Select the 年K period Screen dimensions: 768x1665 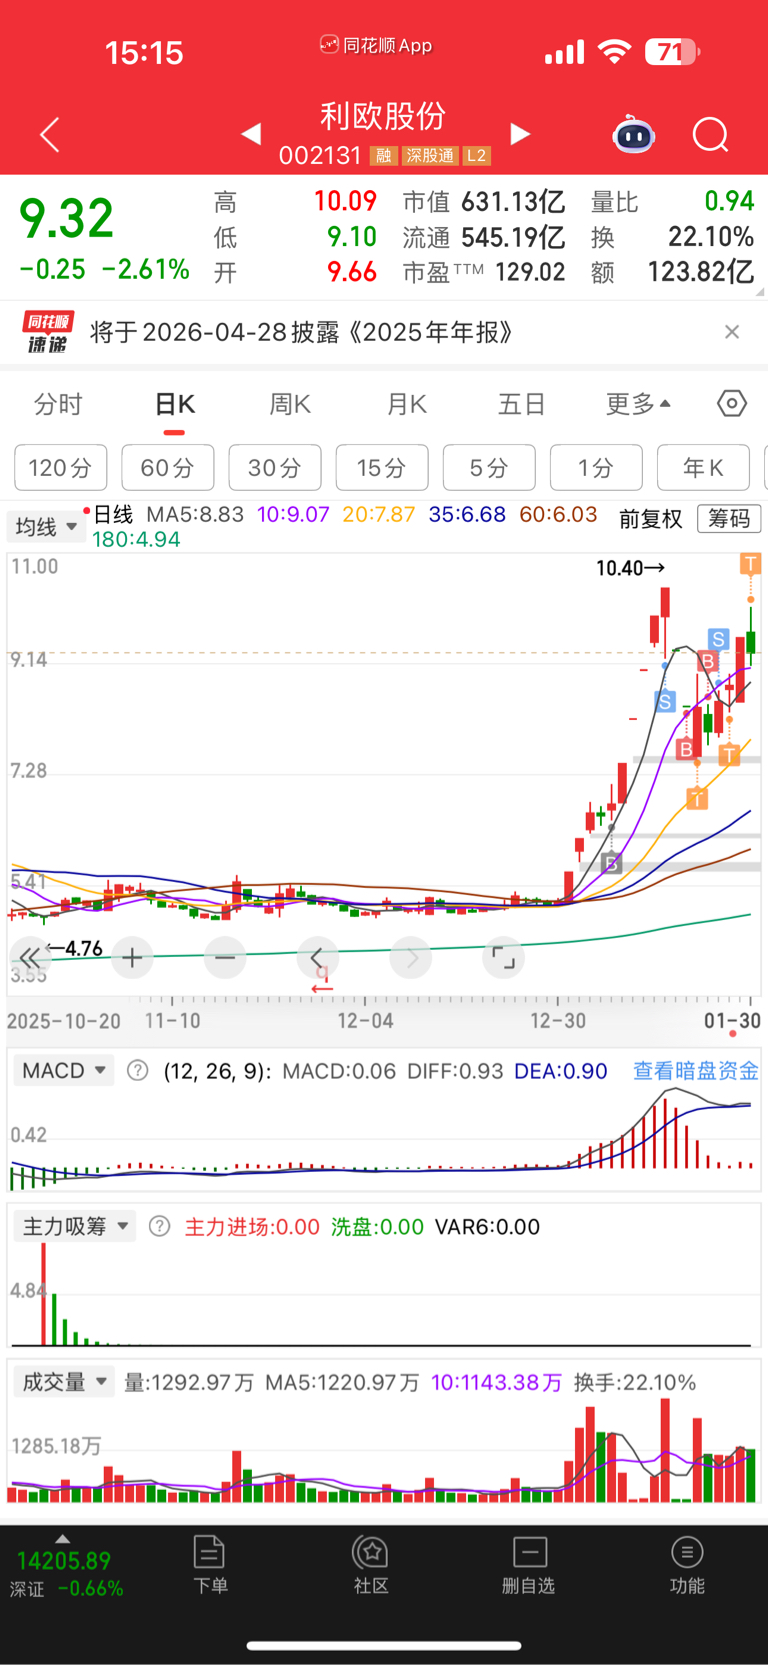pos(703,467)
